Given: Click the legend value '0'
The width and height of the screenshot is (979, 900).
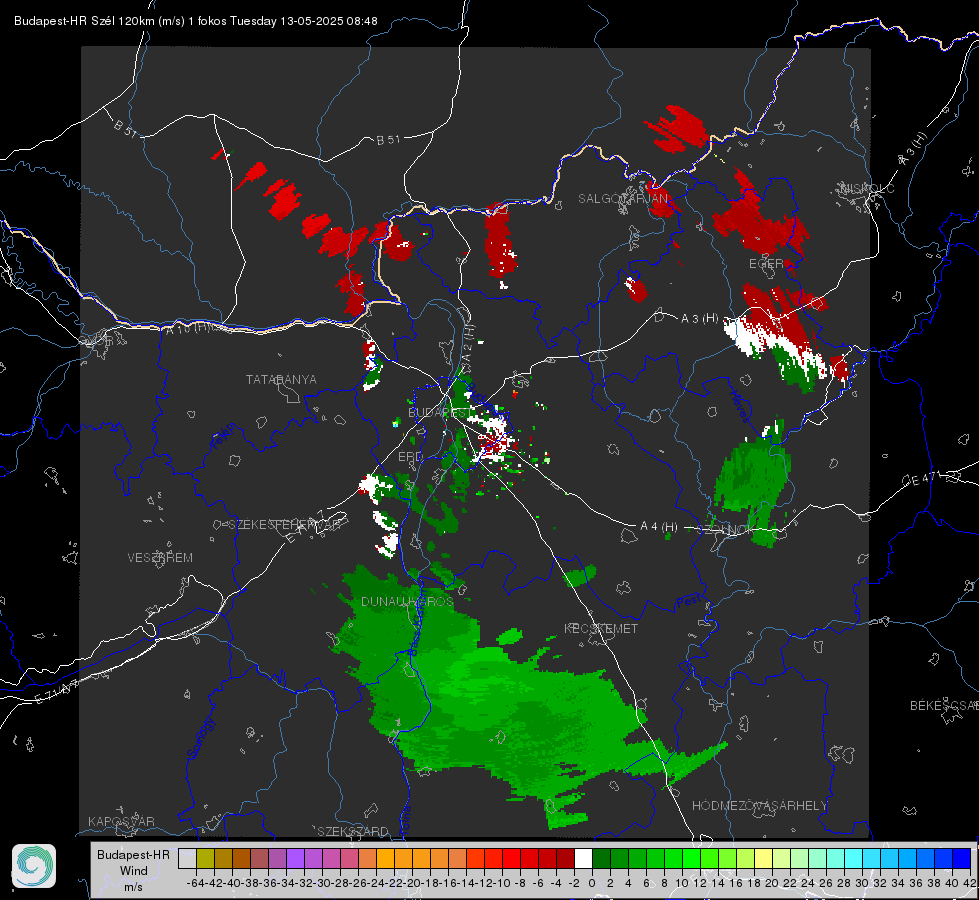Looking at the screenshot, I should point(592,883).
